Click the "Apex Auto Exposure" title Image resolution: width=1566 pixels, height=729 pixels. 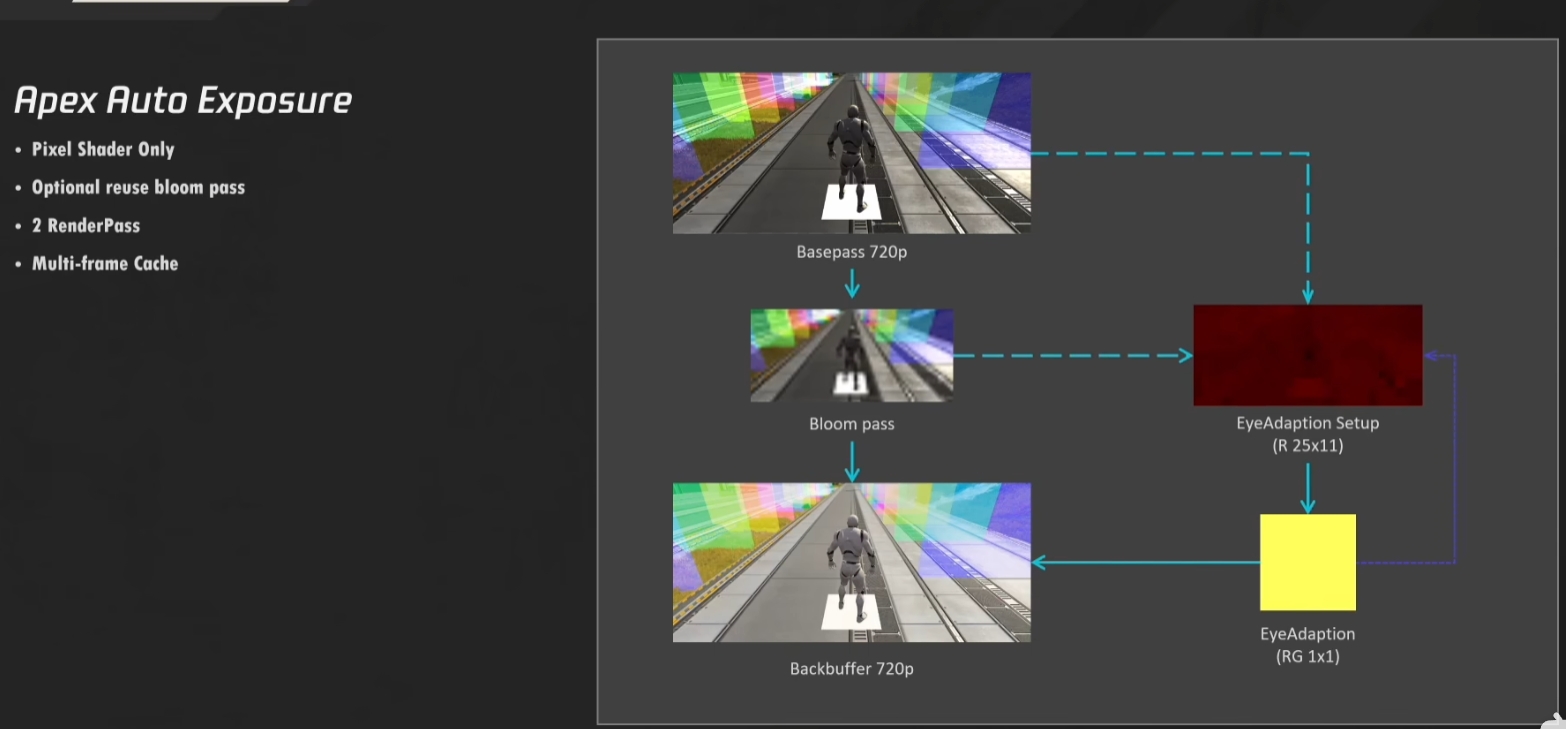coord(183,100)
